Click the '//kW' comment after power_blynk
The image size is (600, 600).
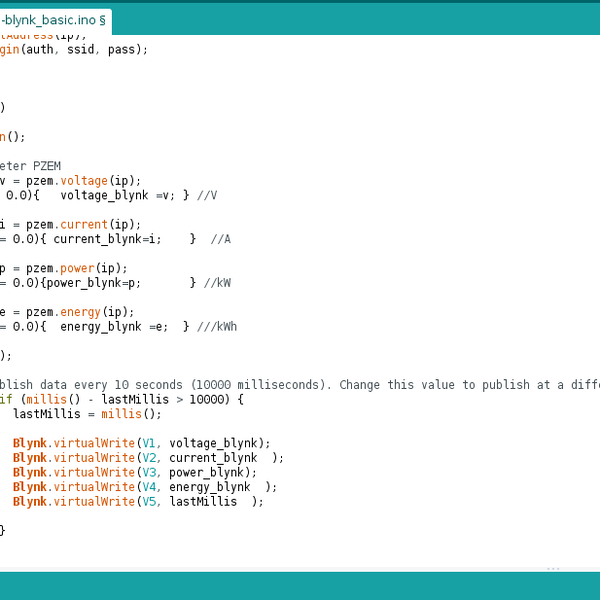[x=217, y=283]
